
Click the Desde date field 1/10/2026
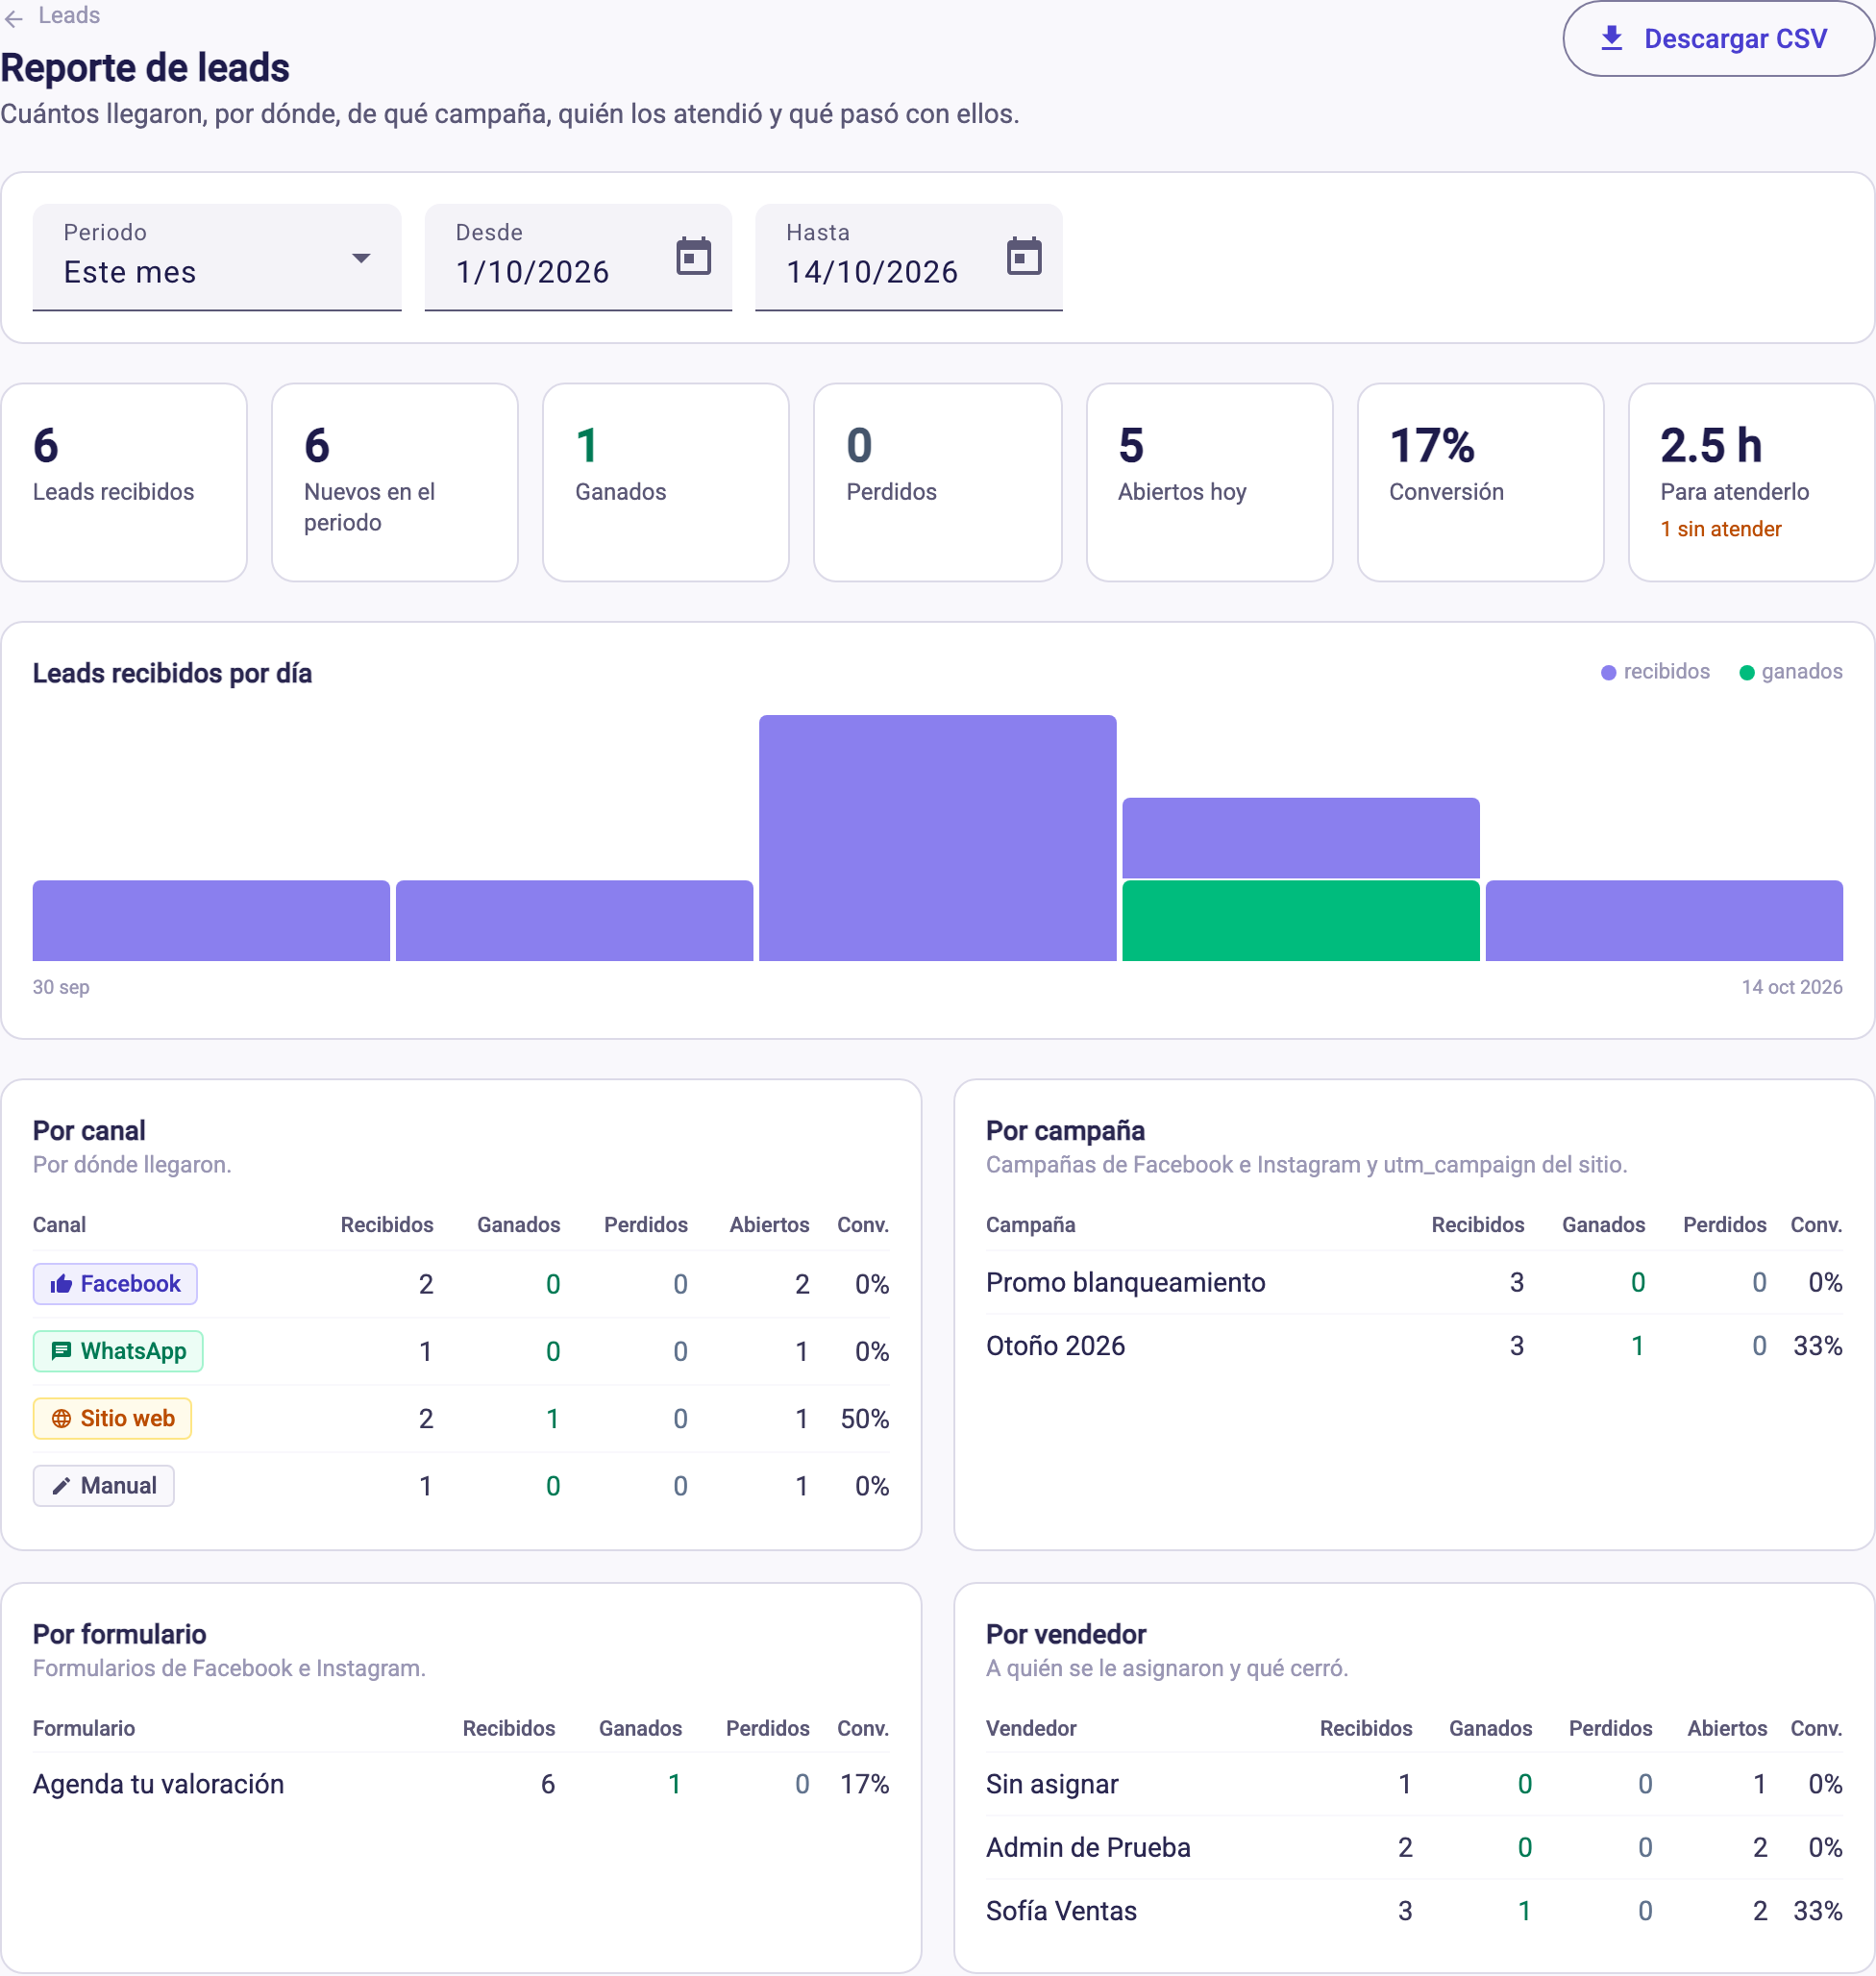(x=578, y=258)
